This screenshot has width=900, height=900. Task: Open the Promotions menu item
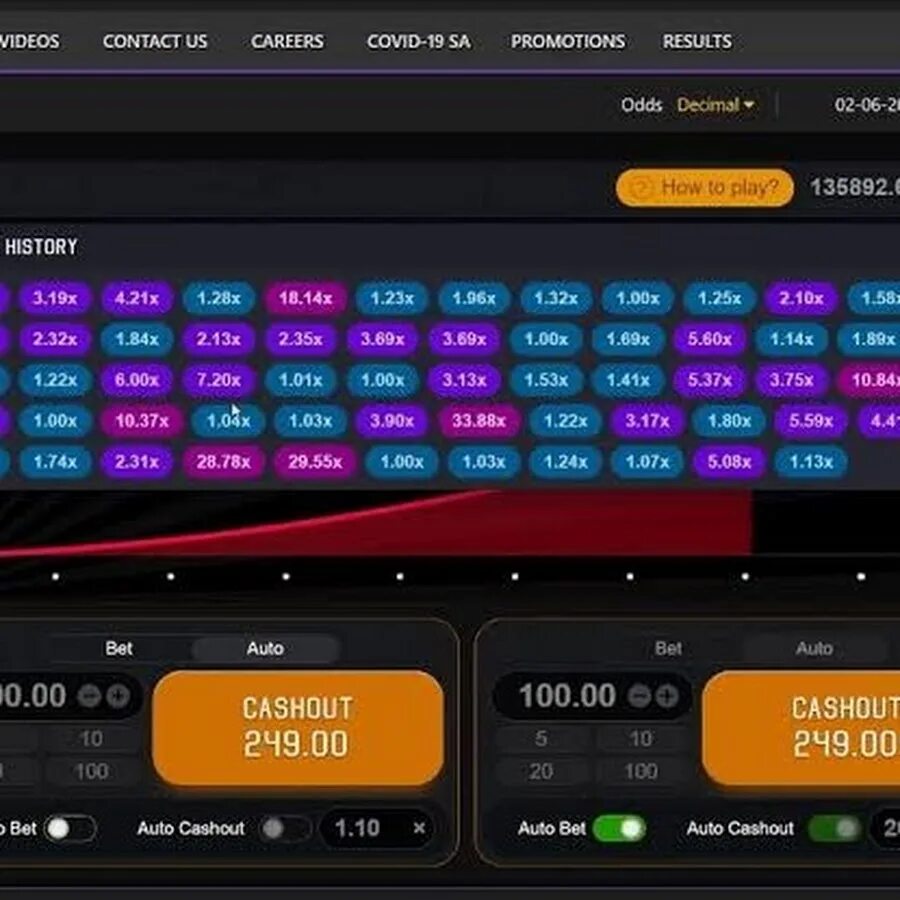pyautogui.click(x=568, y=41)
